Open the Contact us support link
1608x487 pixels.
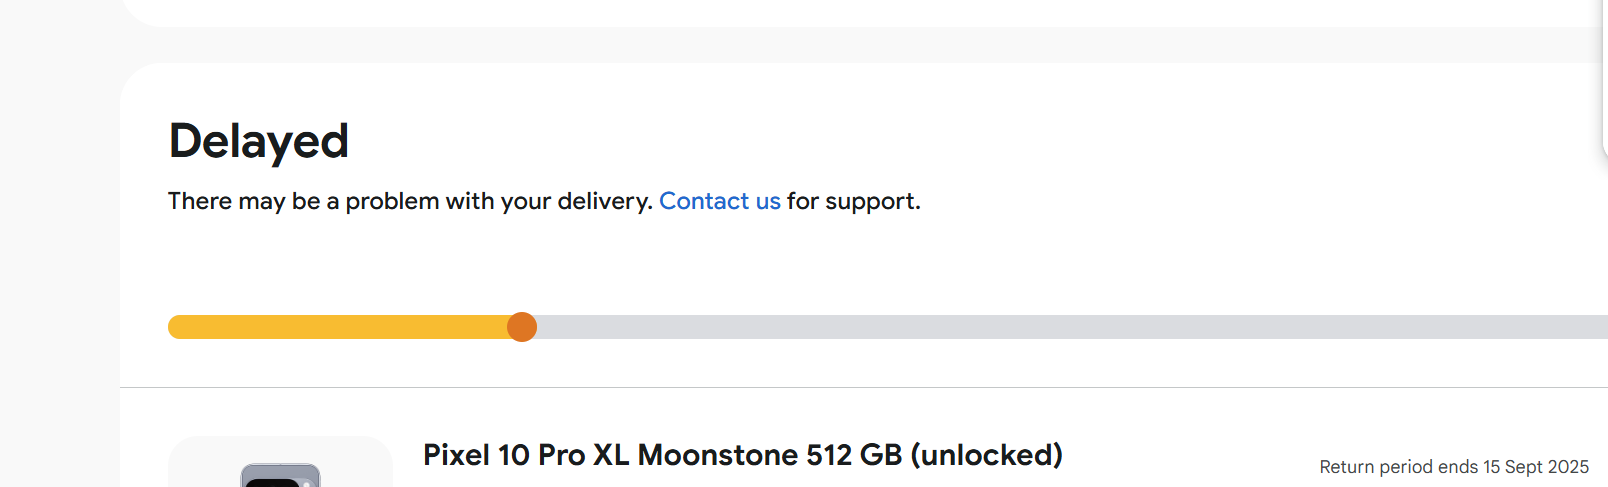(719, 201)
